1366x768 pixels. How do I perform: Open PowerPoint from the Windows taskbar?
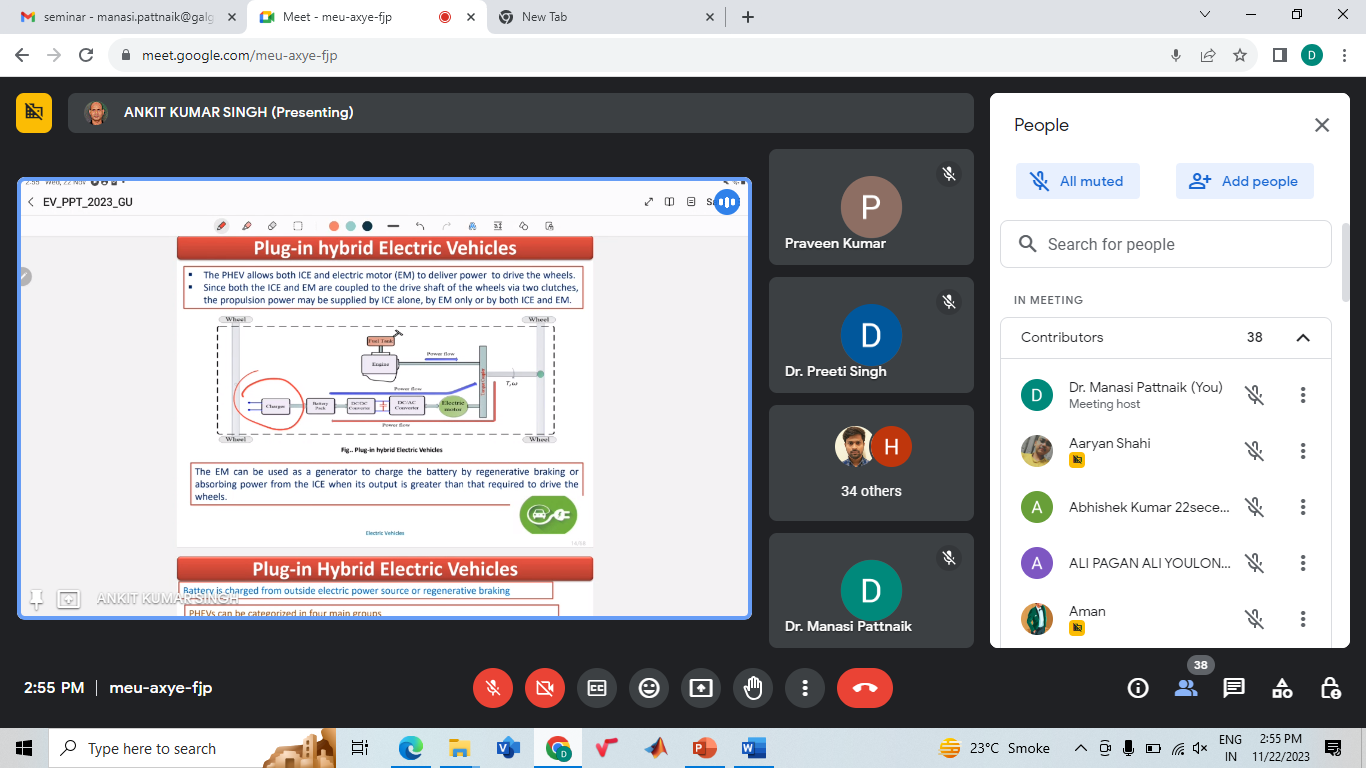705,748
